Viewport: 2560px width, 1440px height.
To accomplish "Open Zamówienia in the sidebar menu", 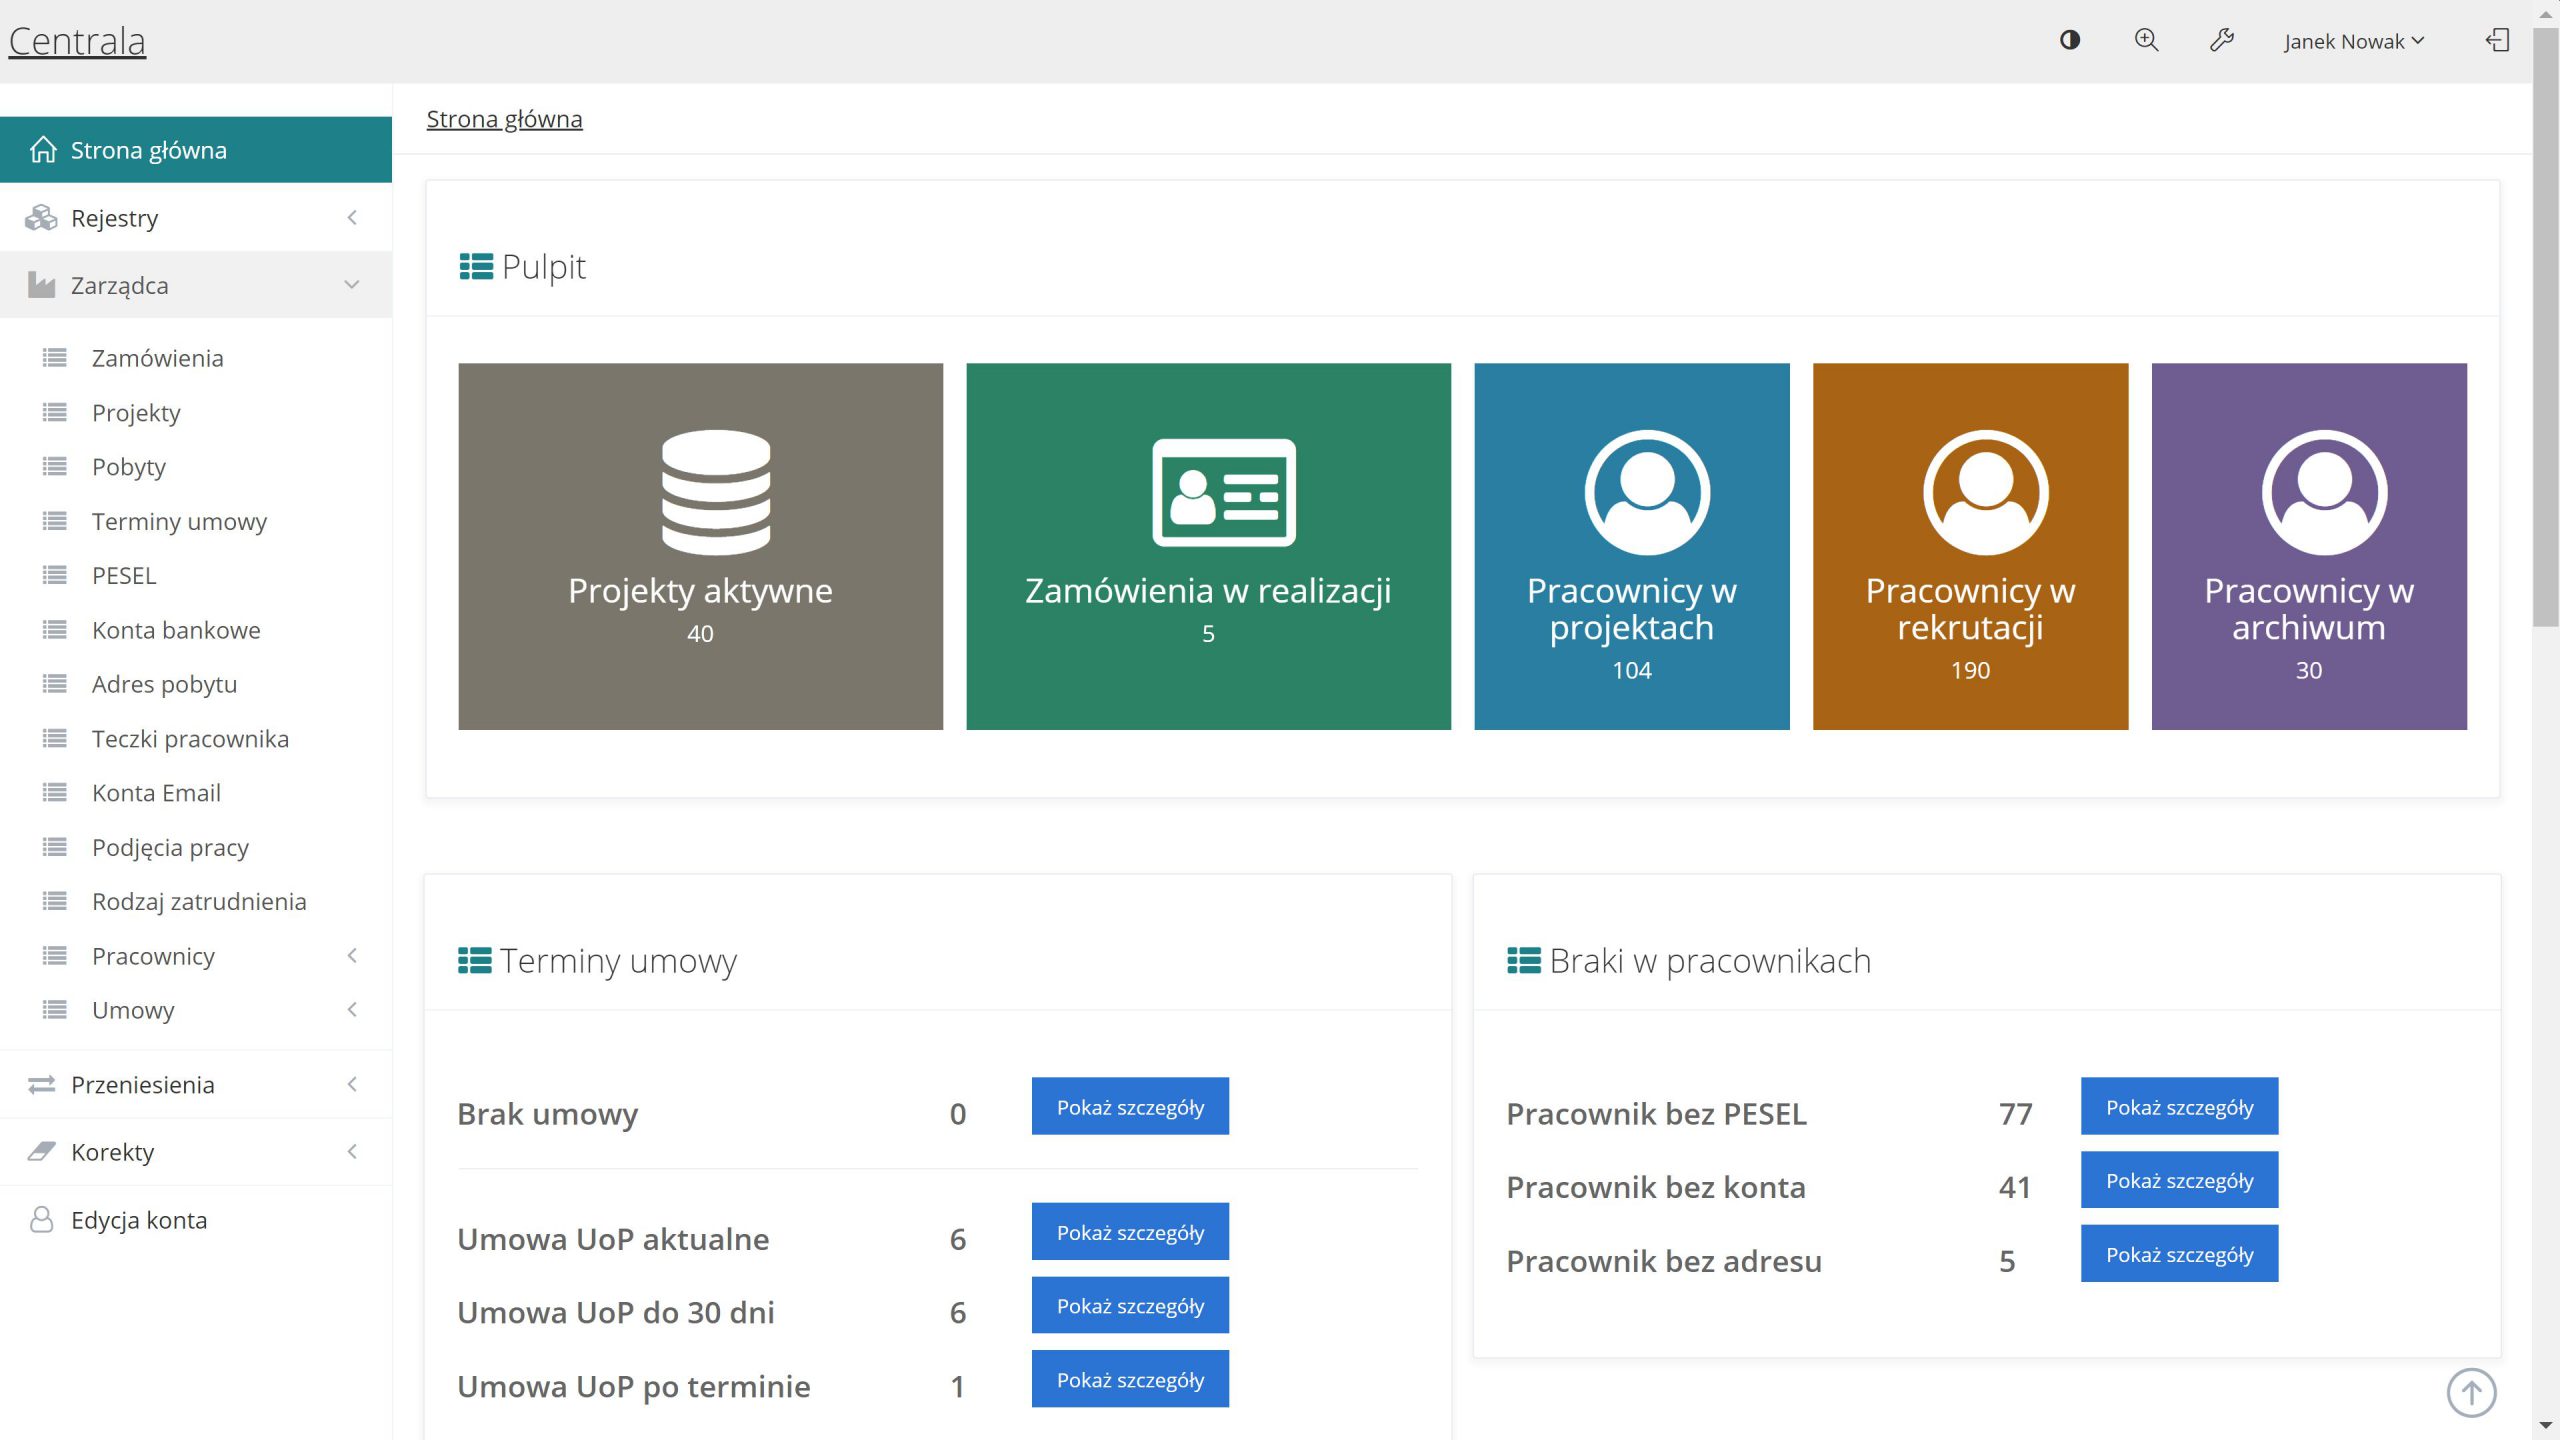I will click(x=157, y=358).
